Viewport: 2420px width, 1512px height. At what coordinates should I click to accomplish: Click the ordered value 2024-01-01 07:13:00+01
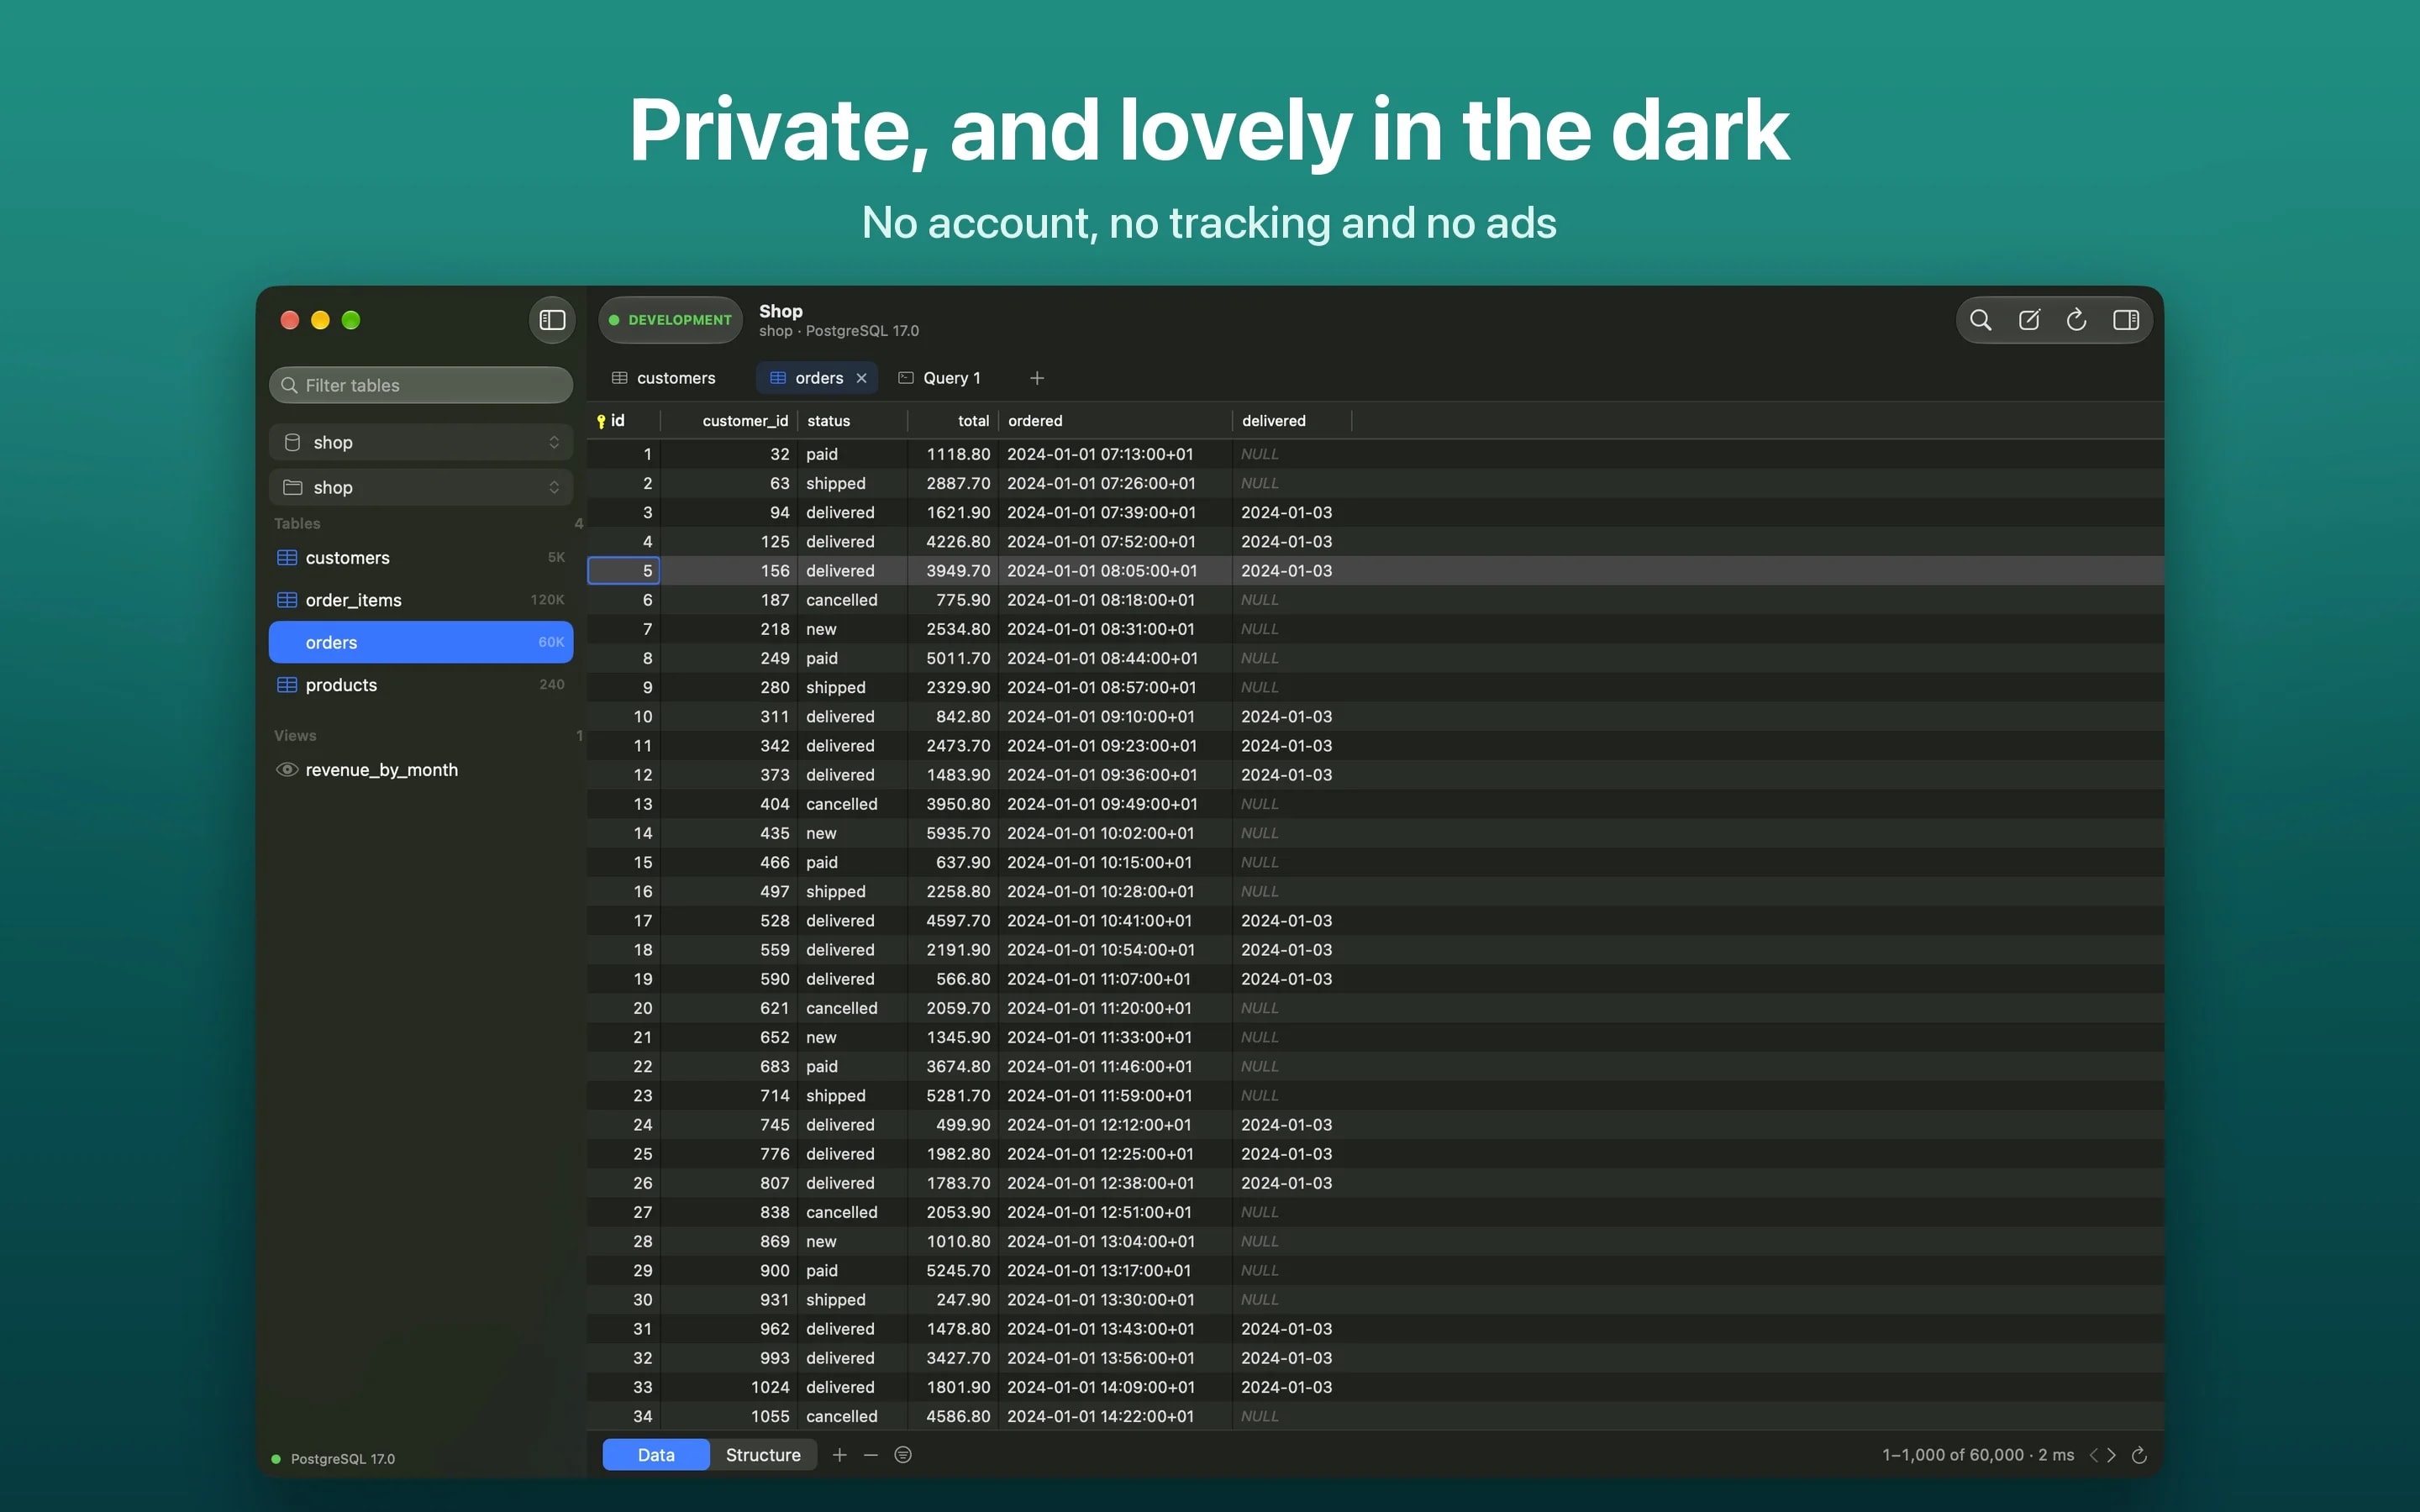tap(1115, 454)
